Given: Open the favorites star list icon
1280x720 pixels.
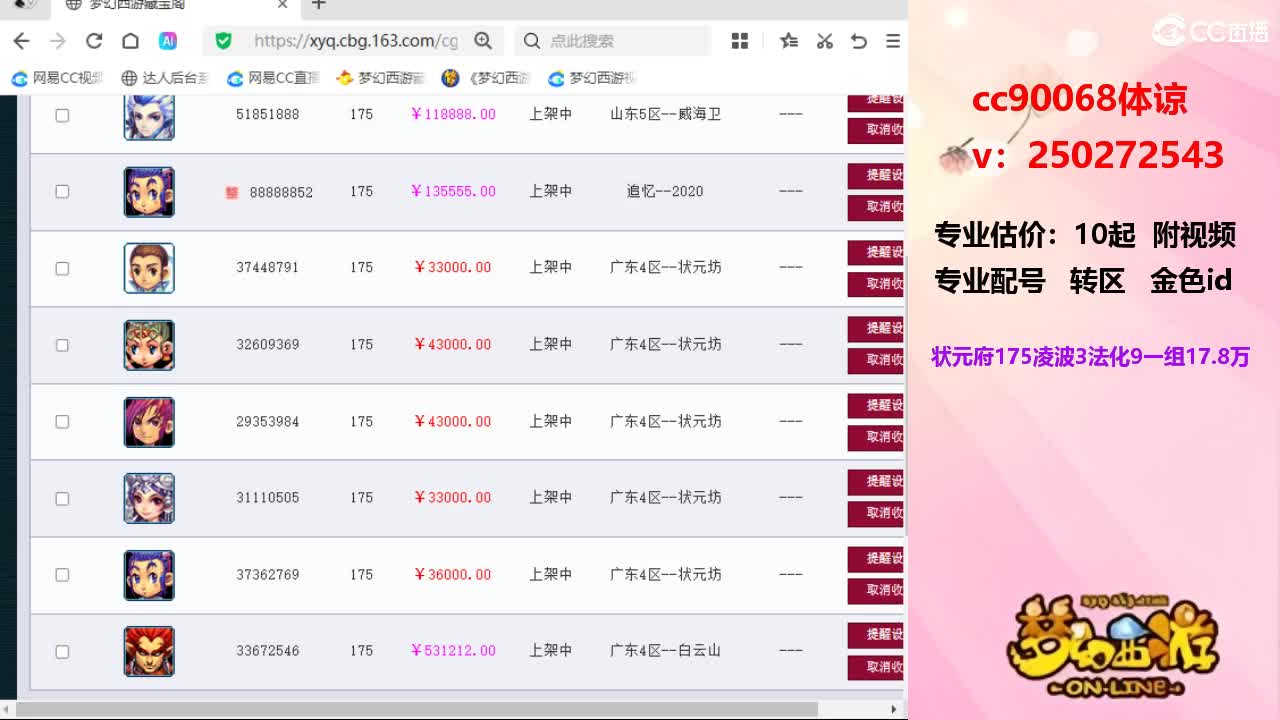Looking at the screenshot, I should tap(789, 41).
